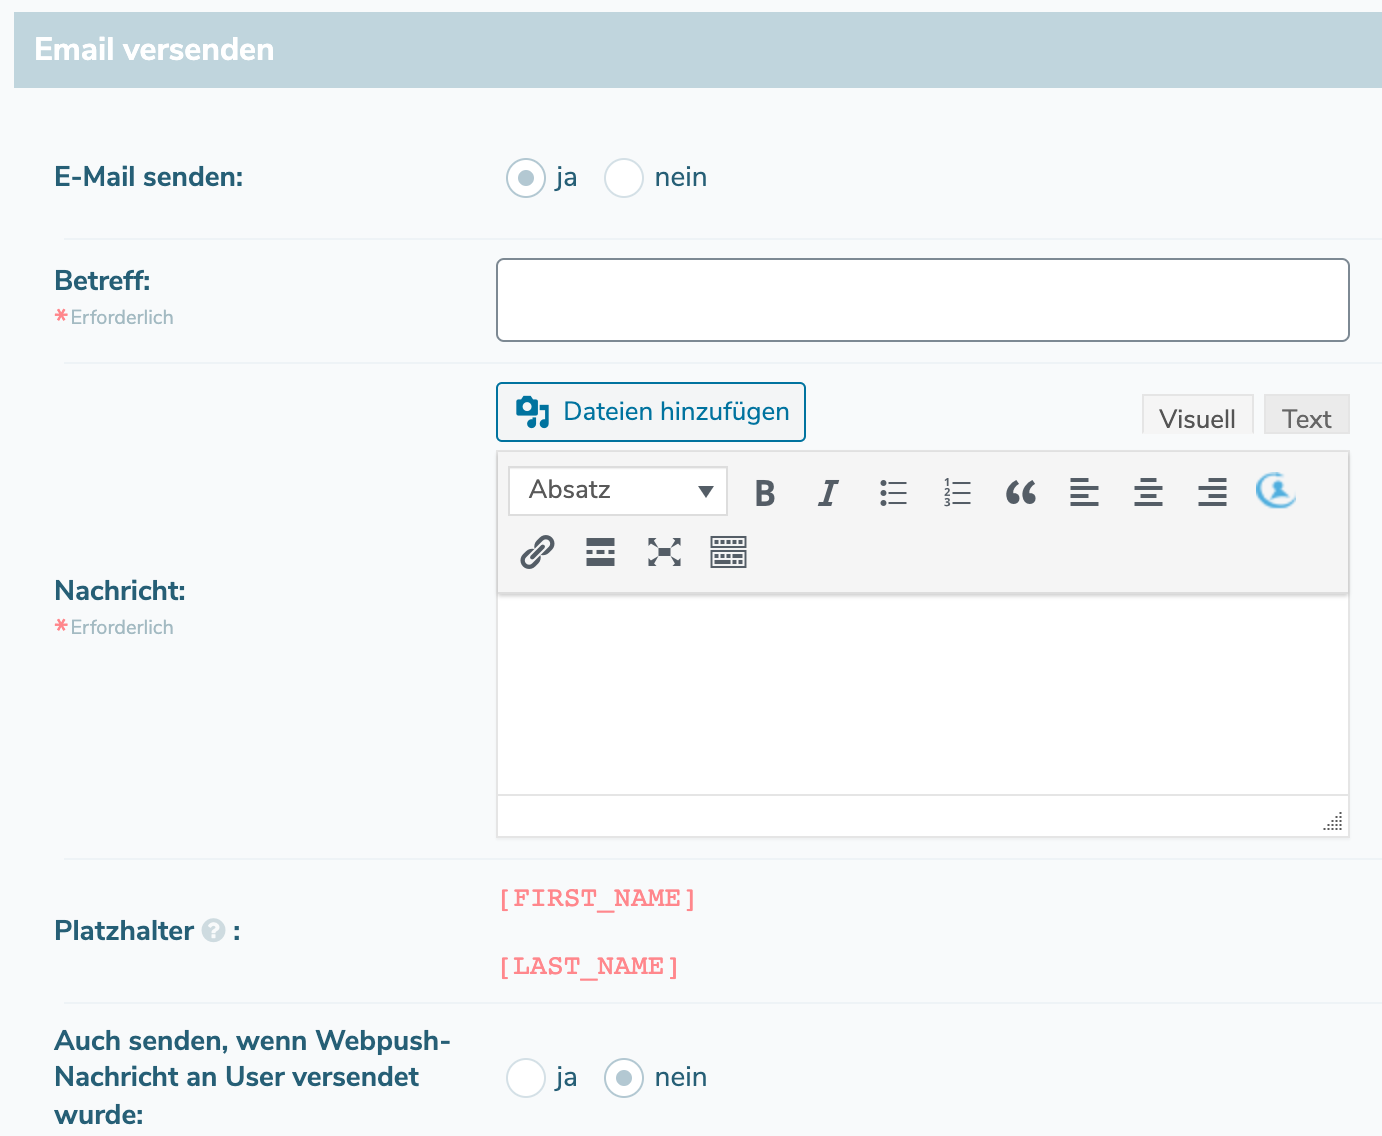Center align the text
1382x1136 pixels.
1148,492
